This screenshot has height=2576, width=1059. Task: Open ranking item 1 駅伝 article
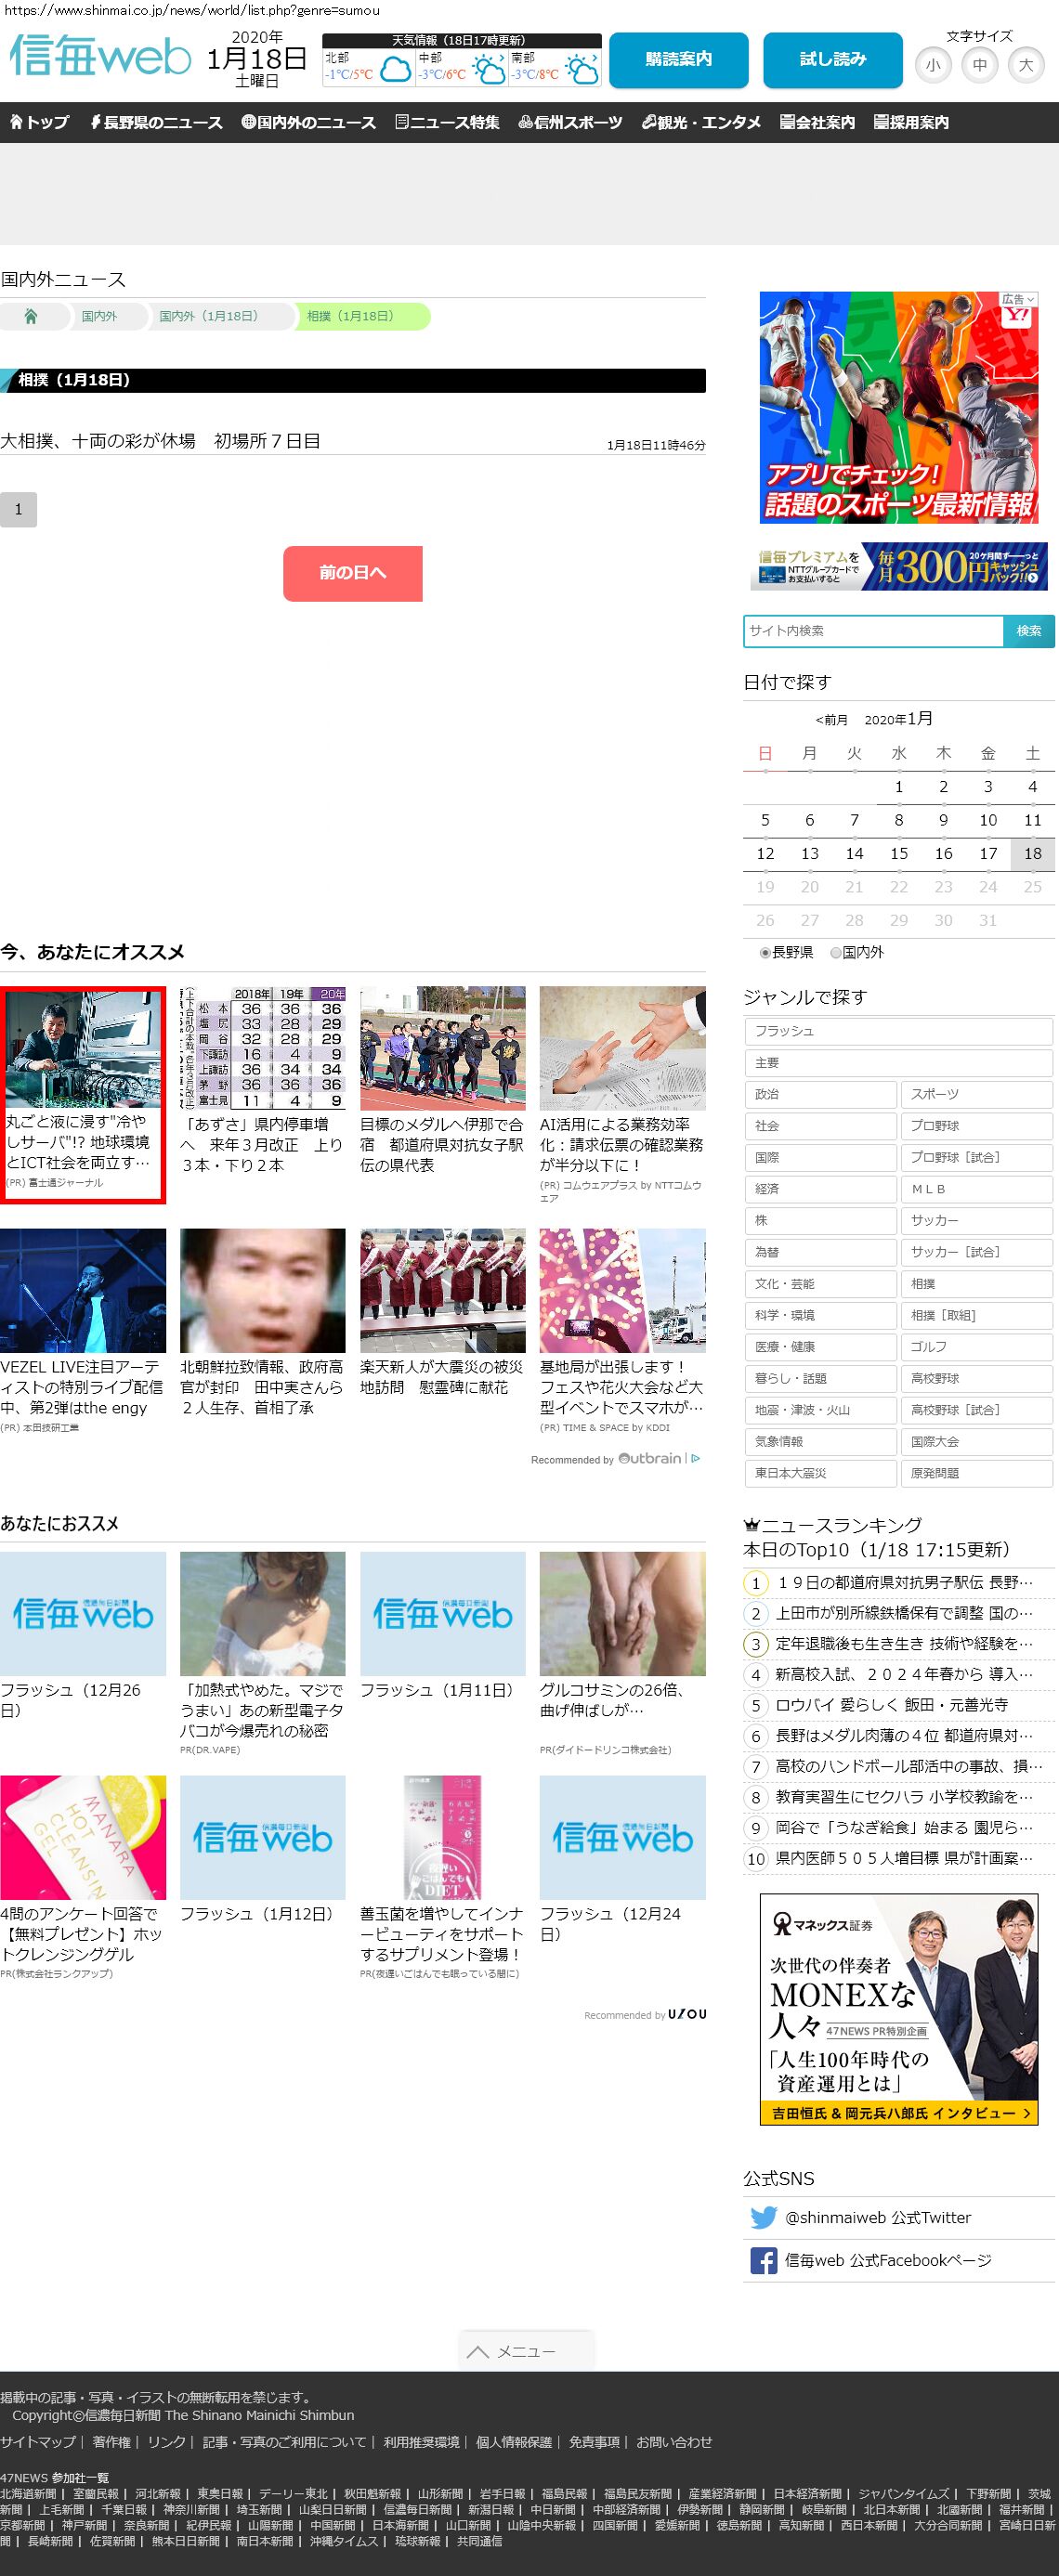(904, 1582)
